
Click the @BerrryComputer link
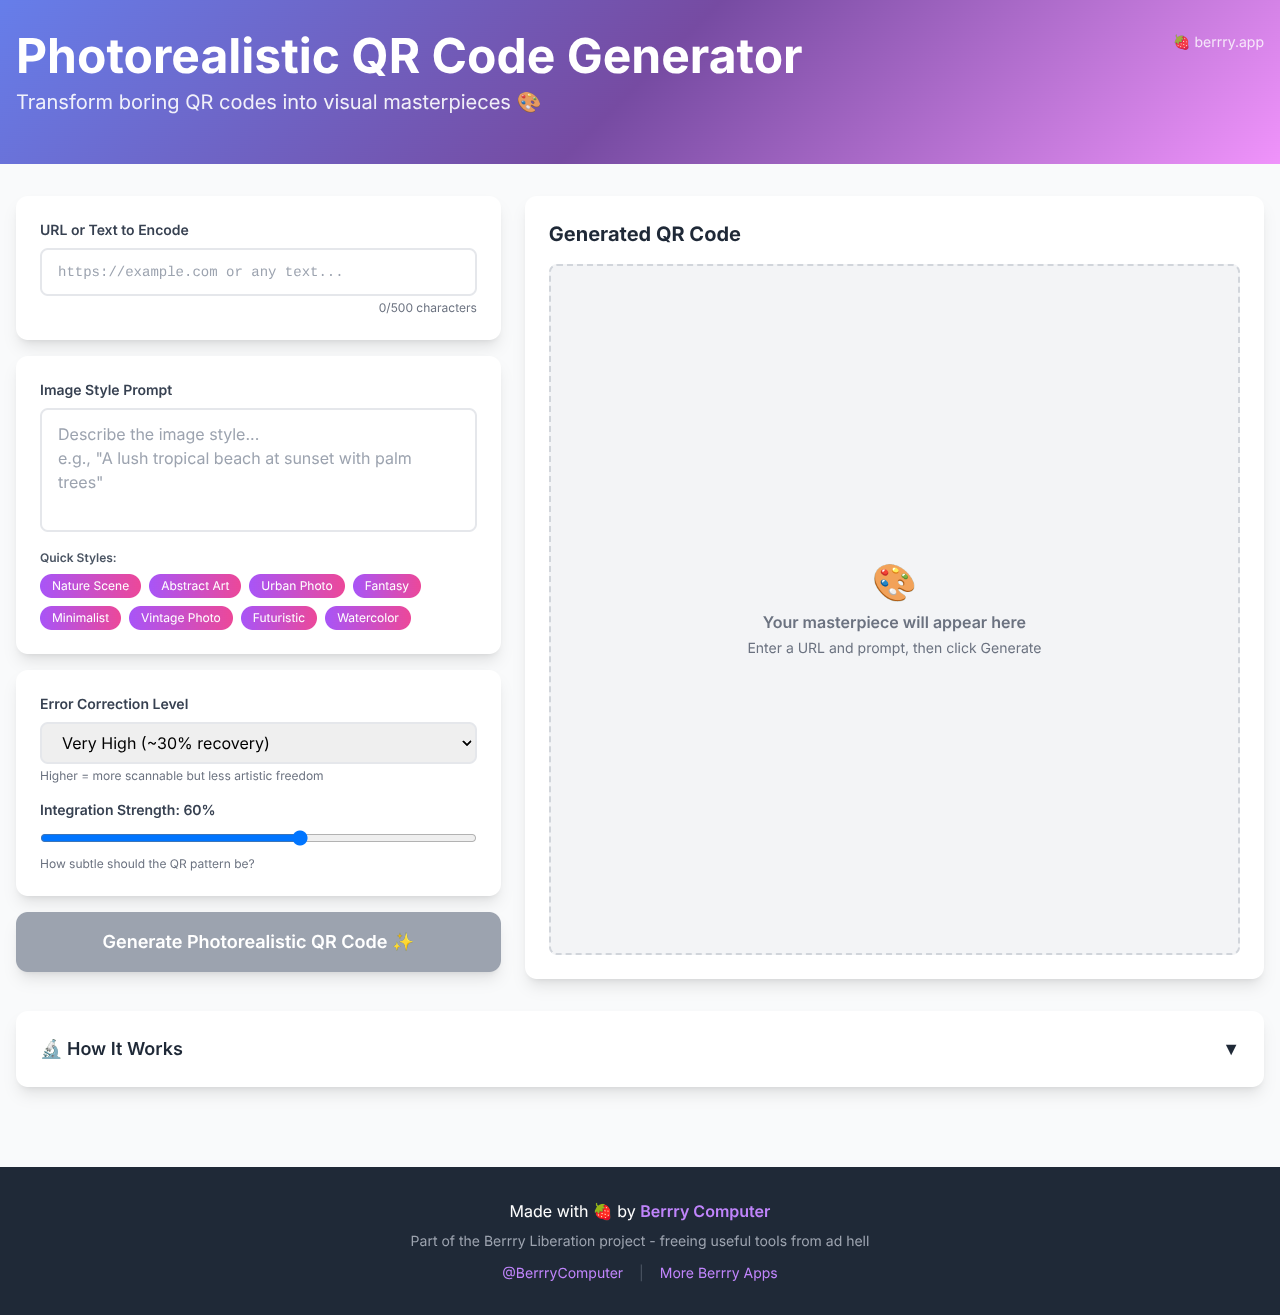[562, 1272]
